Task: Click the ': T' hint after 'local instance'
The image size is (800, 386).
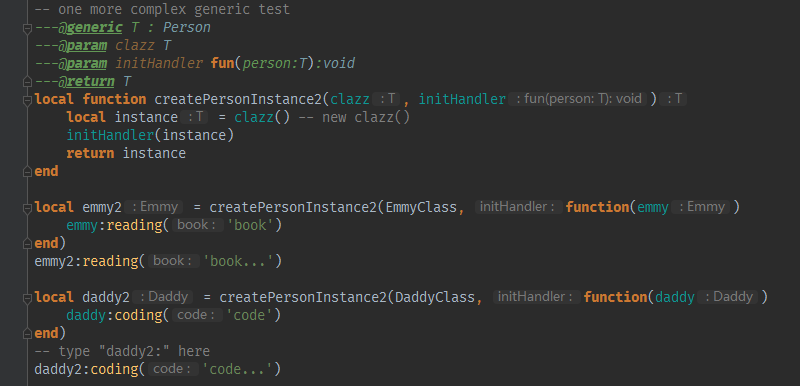Action: pos(195,117)
